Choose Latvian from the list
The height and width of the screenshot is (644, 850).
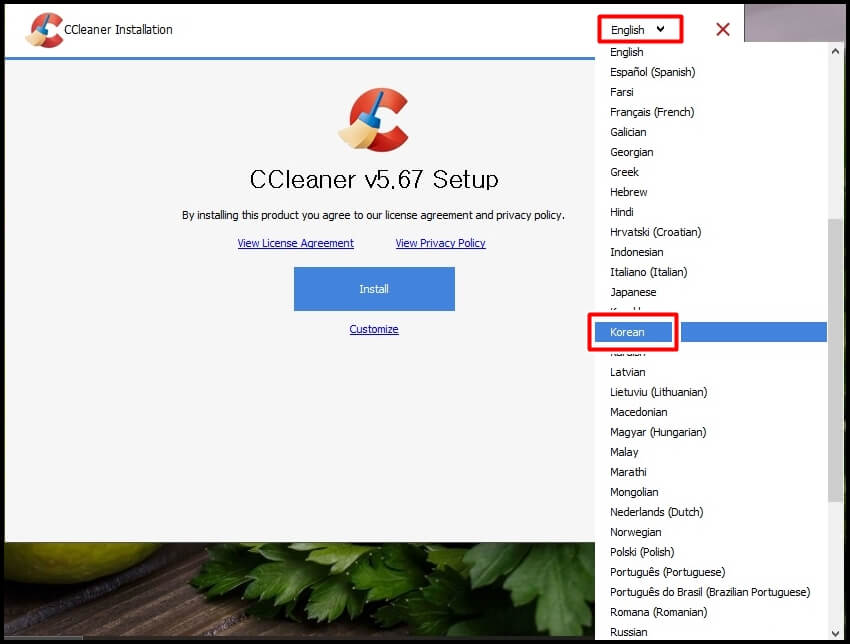(711, 372)
